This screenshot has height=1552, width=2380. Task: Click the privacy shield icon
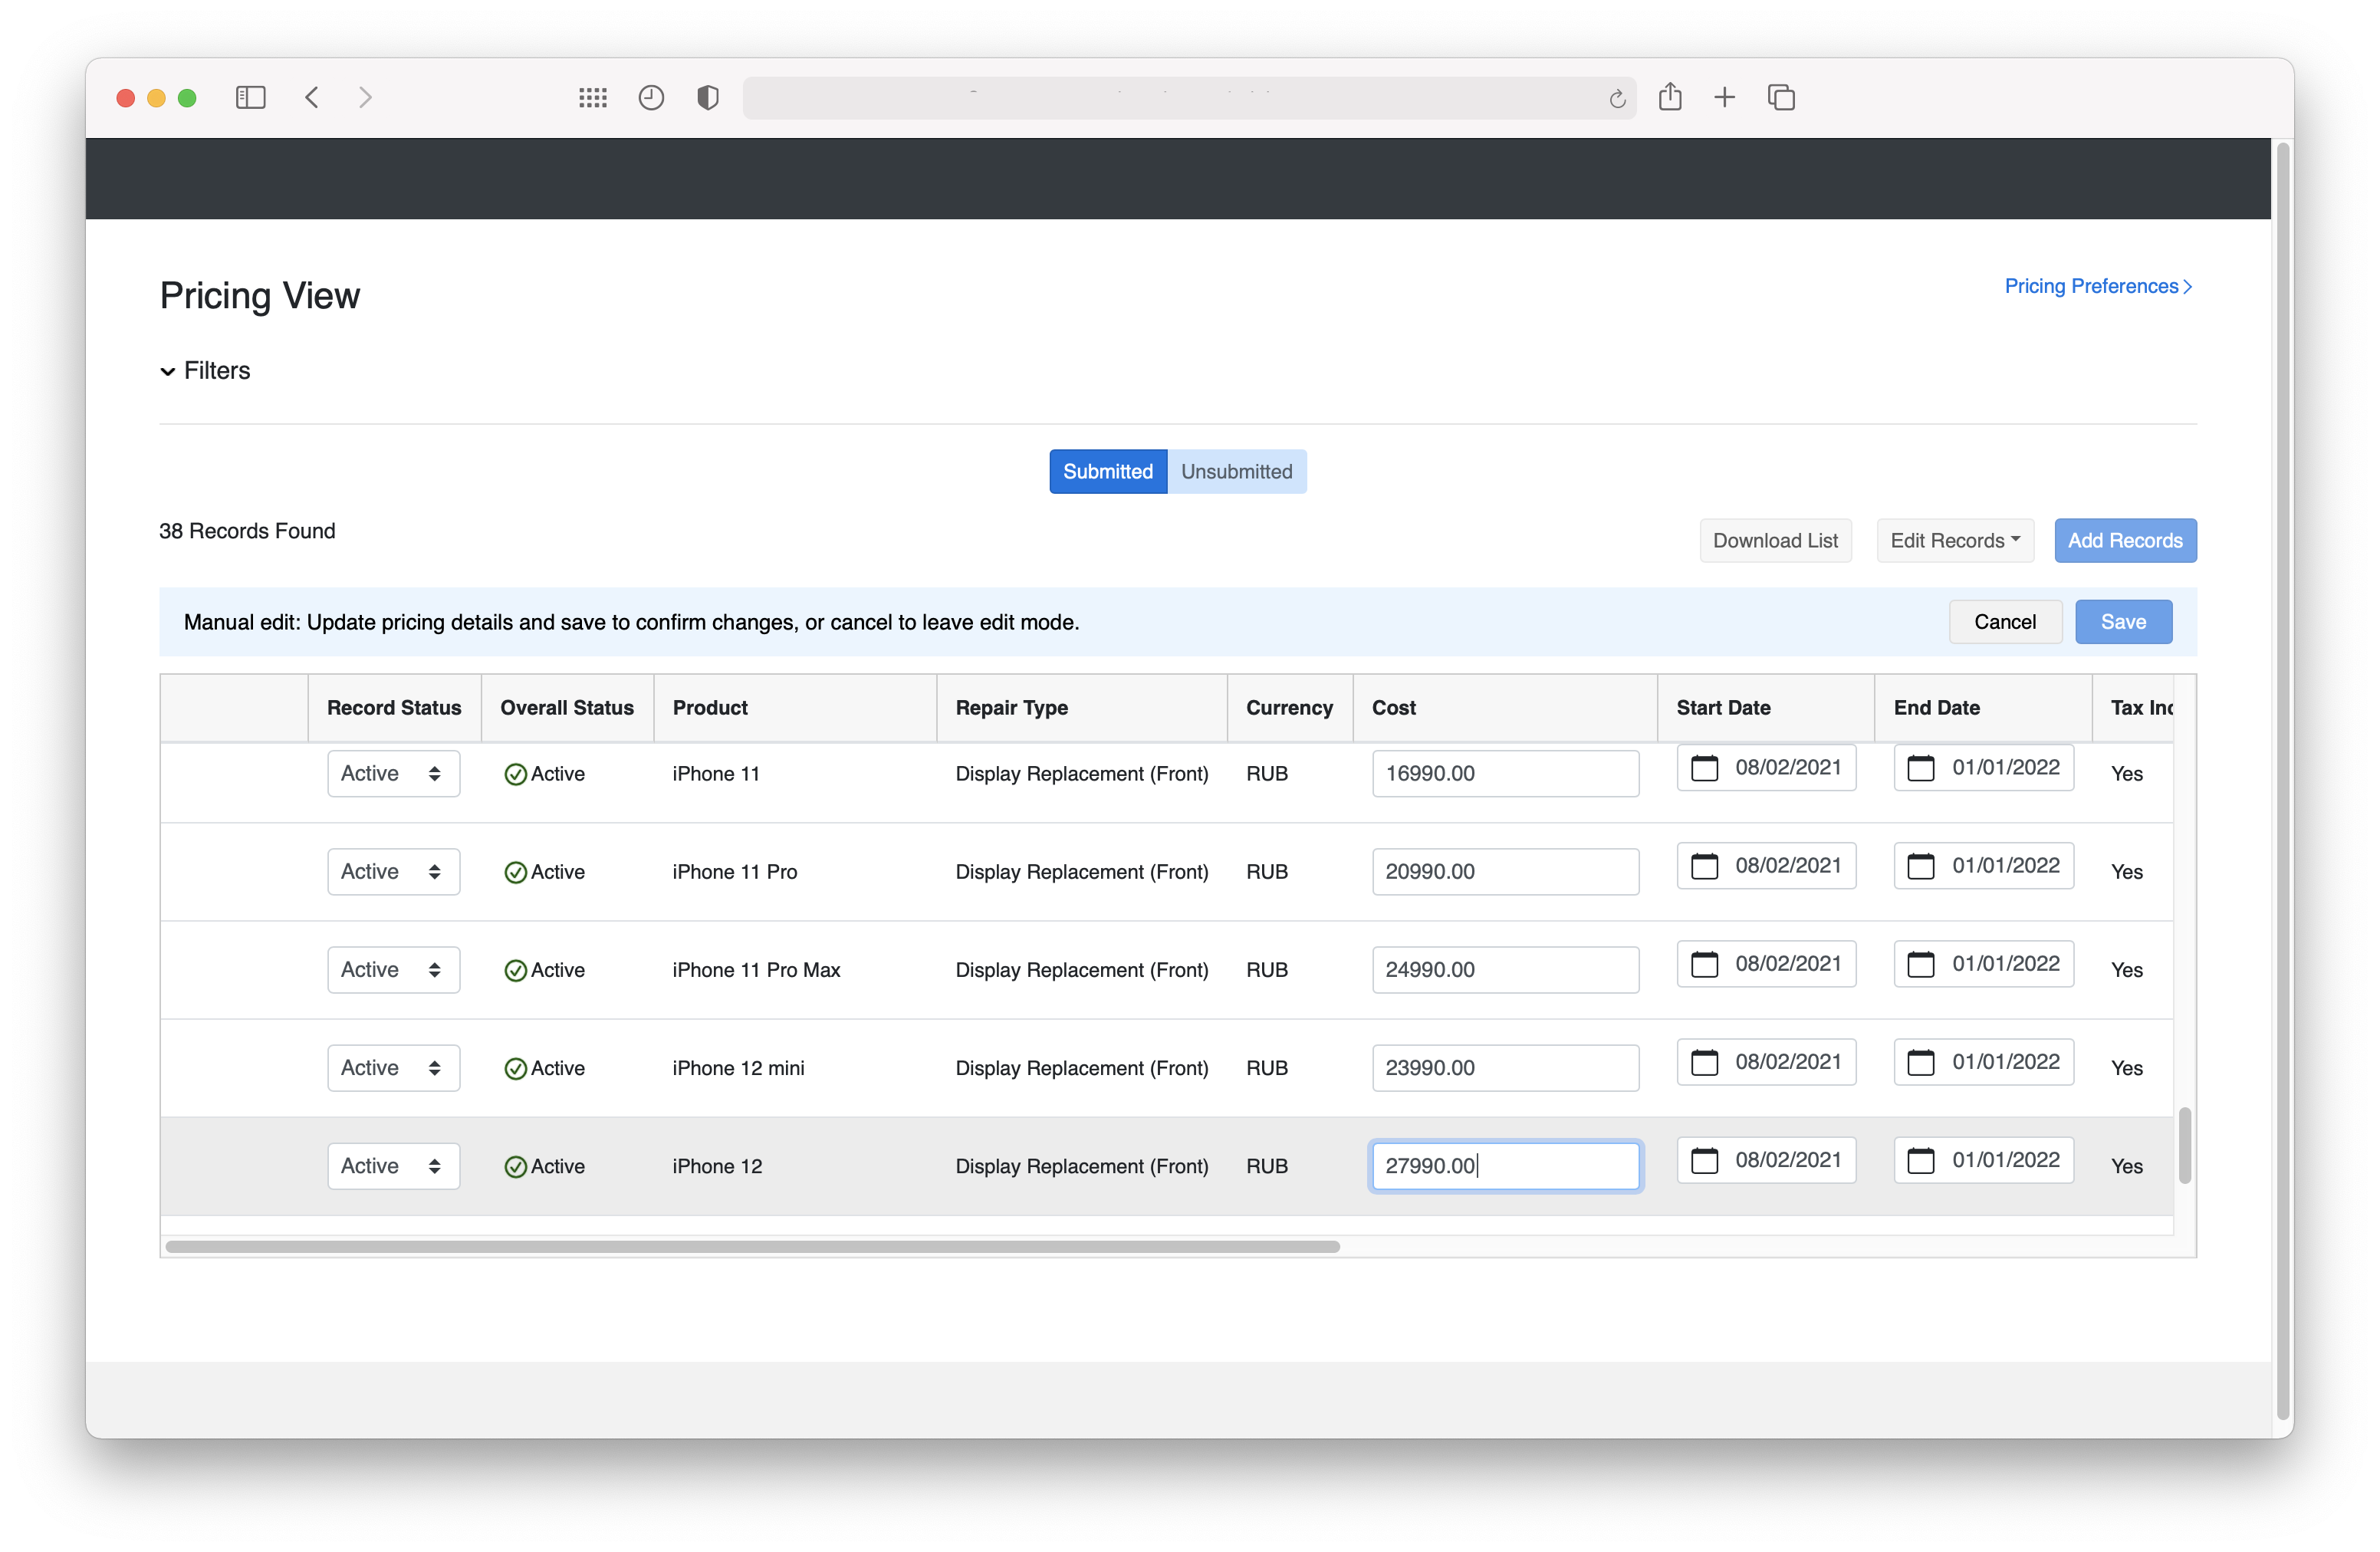(708, 97)
